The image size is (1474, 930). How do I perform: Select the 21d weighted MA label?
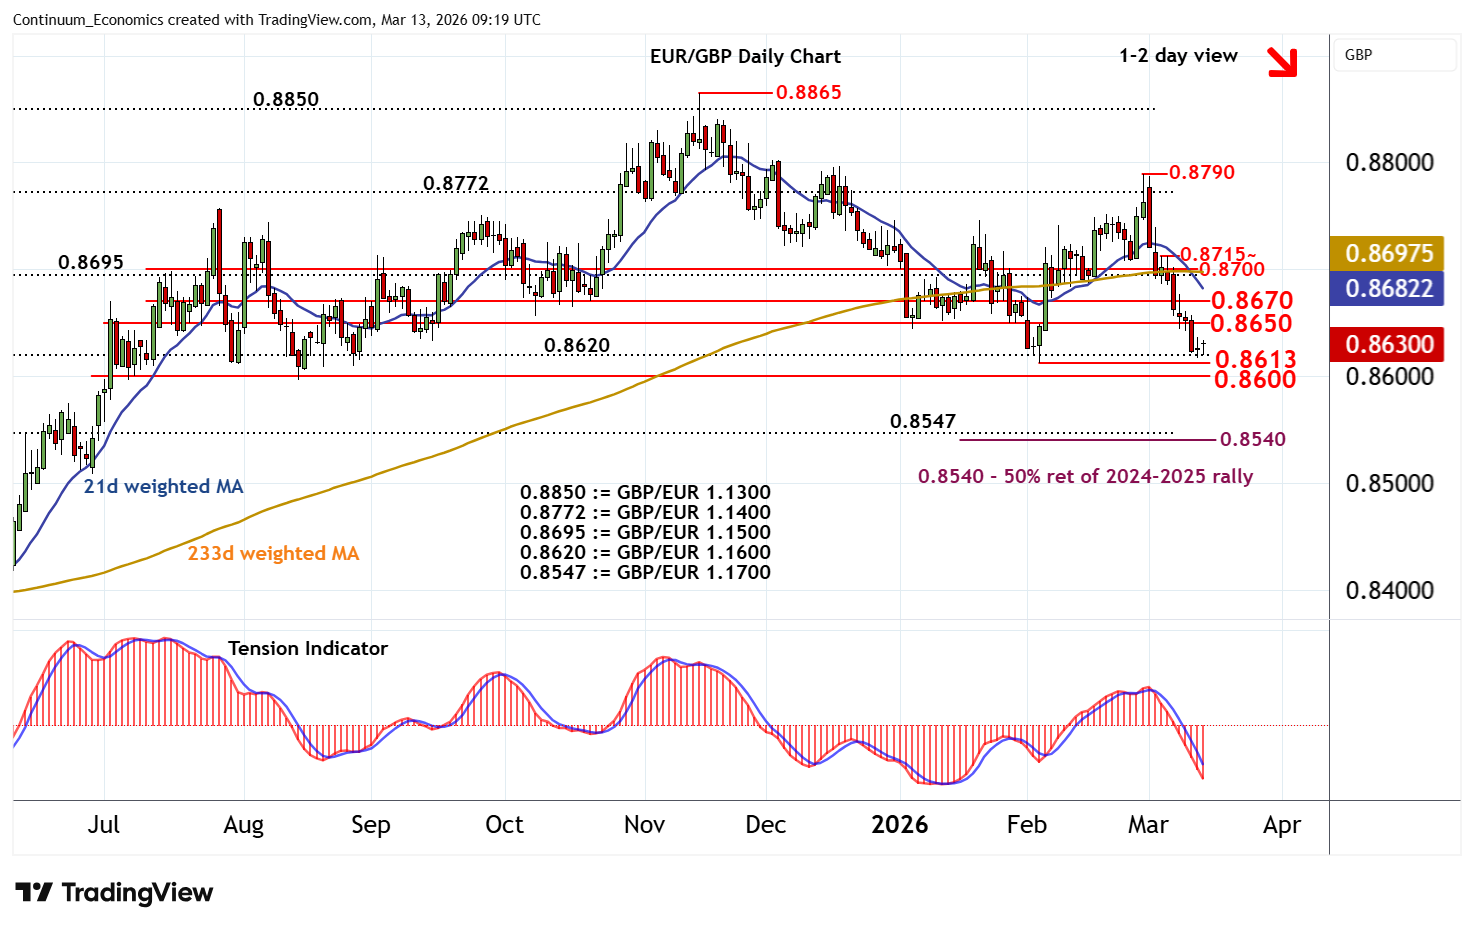(x=163, y=487)
